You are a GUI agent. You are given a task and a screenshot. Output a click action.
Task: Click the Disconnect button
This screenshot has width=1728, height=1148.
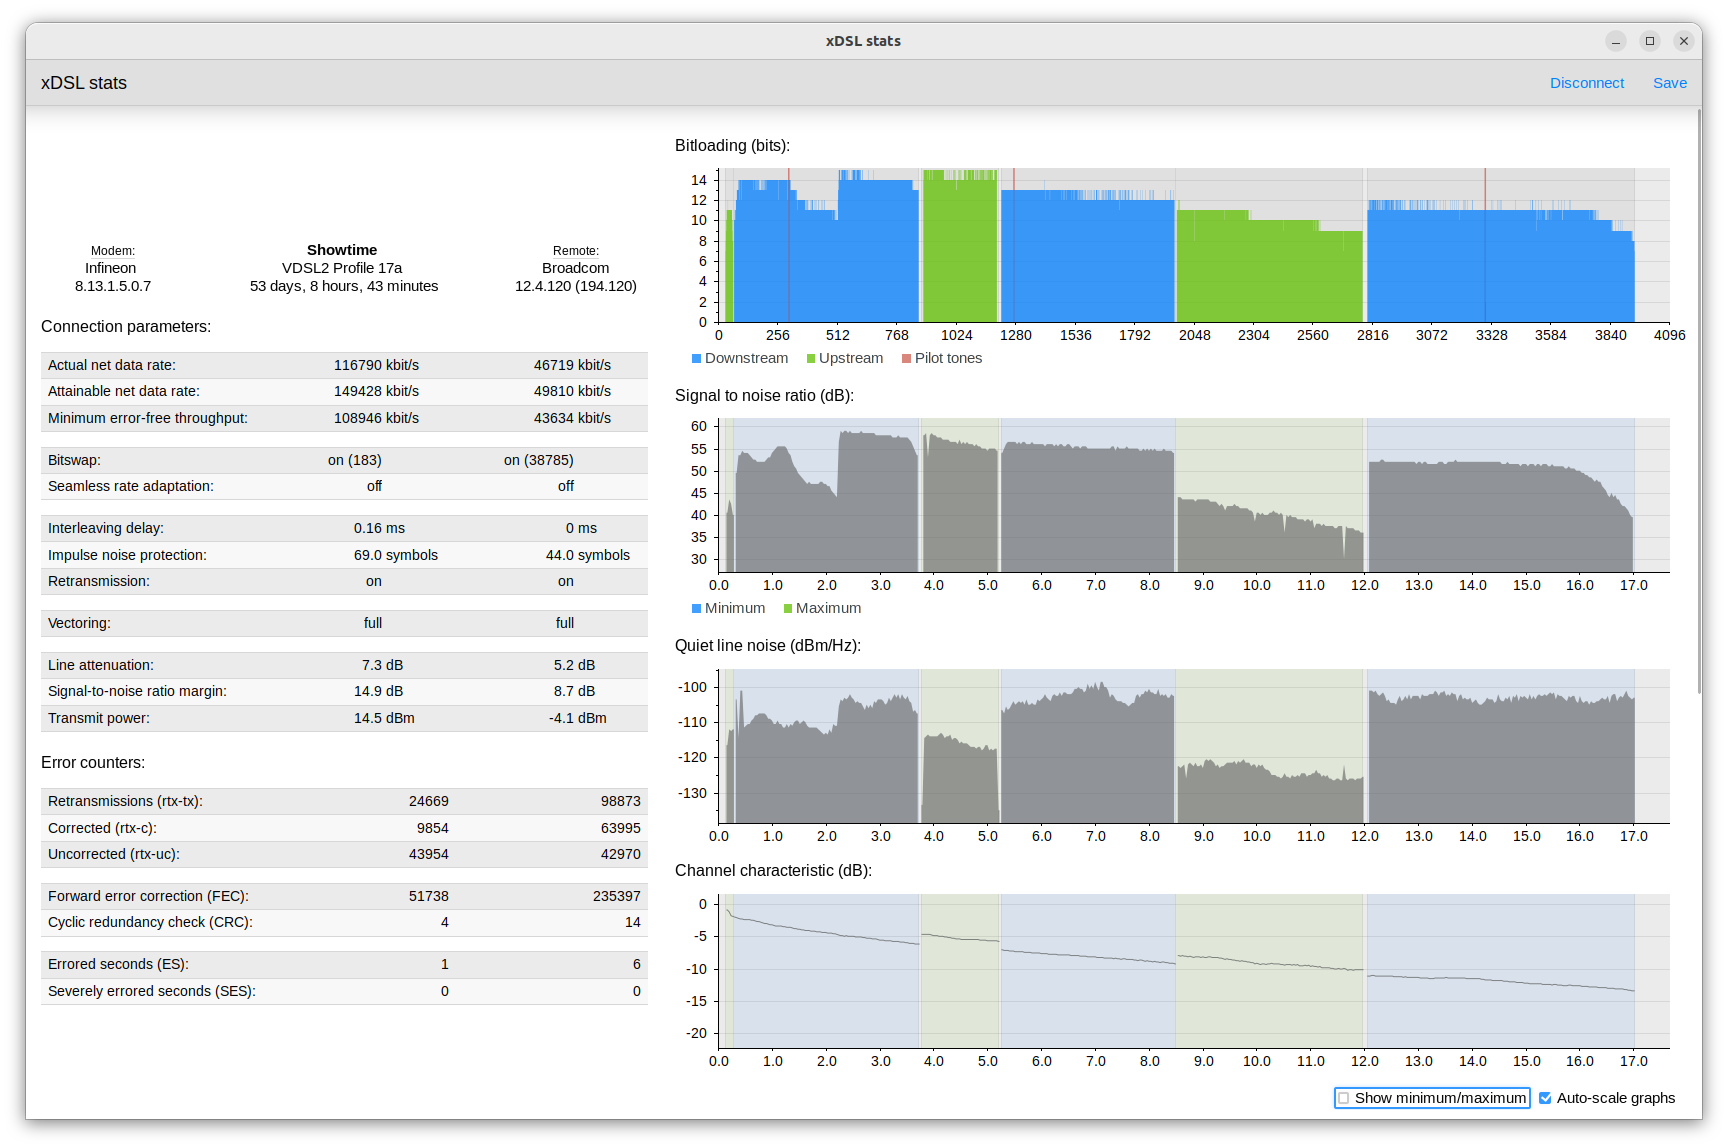1586,83
